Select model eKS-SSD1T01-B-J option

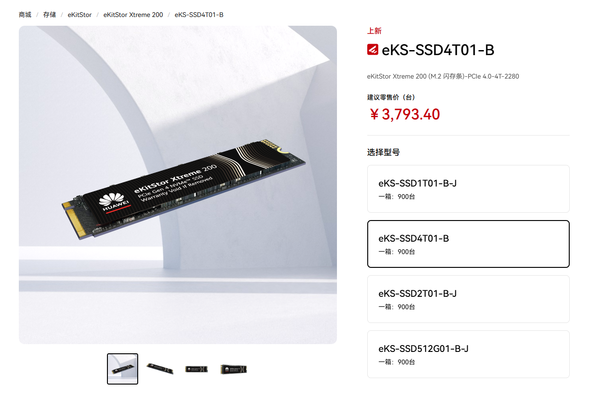pyautogui.click(x=468, y=189)
